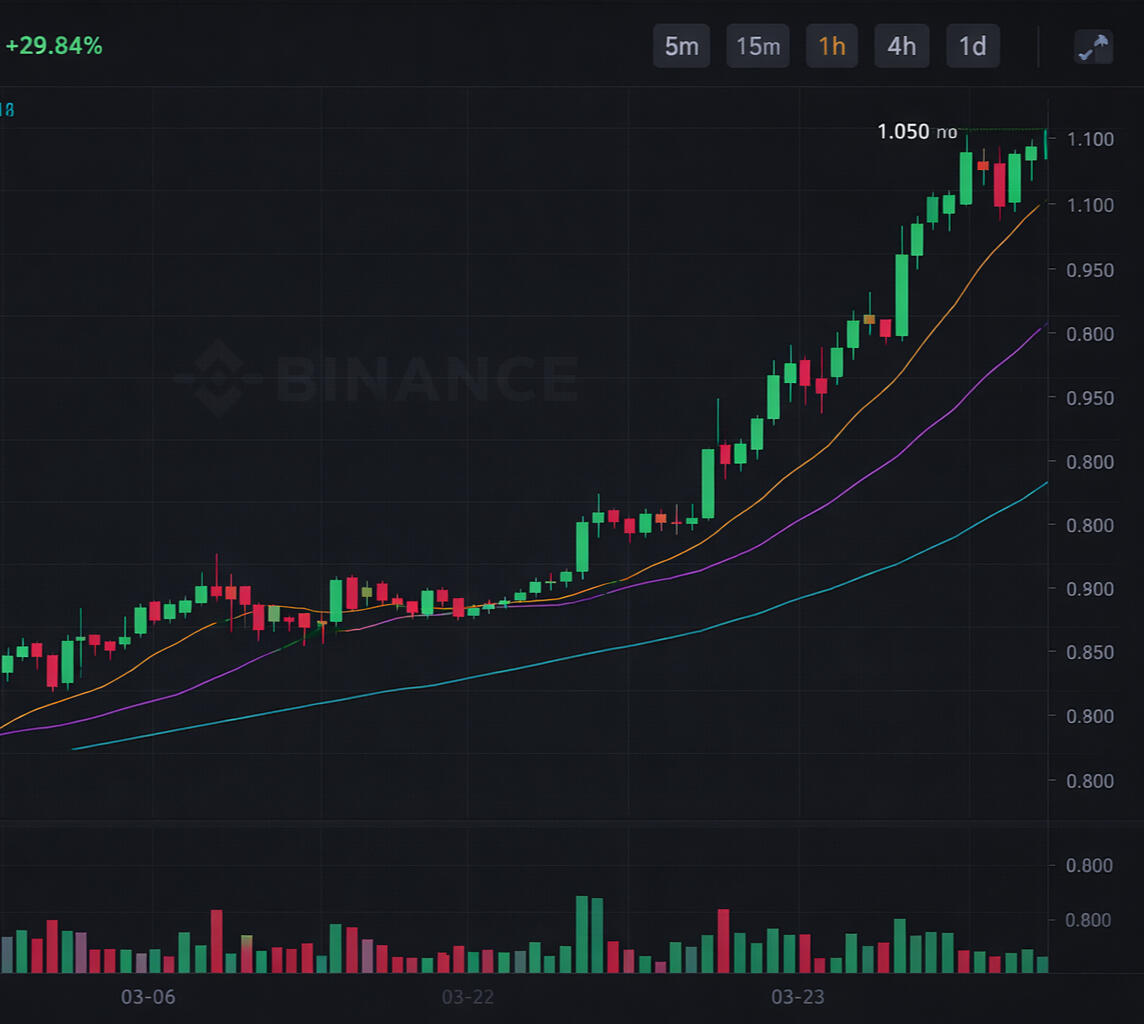The height and width of the screenshot is (1024, 1144).
Task: Click the 0.850 price axis label
Action: (1090, 652)
